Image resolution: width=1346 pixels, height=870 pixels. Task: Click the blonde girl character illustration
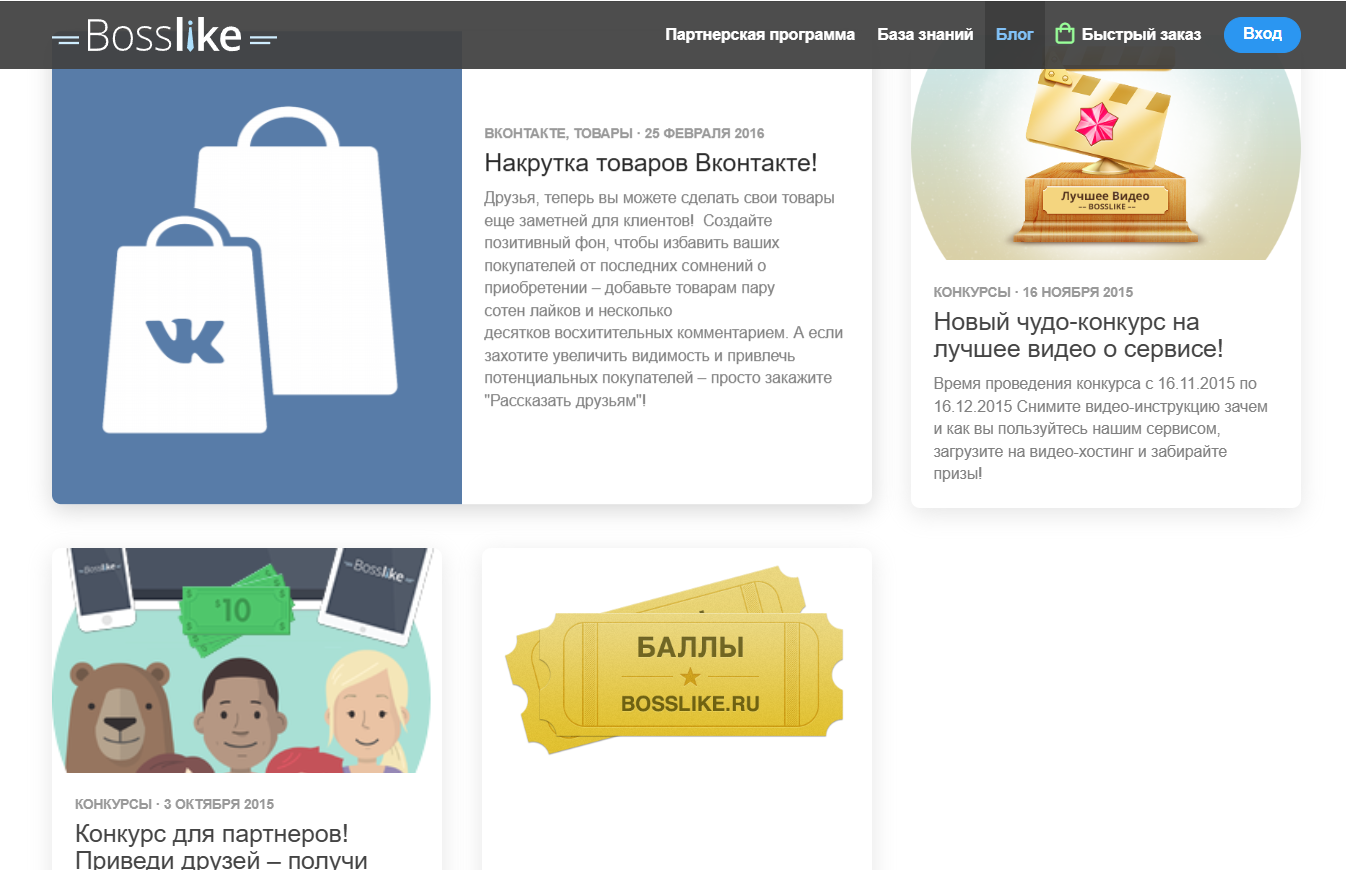[367, 717]
